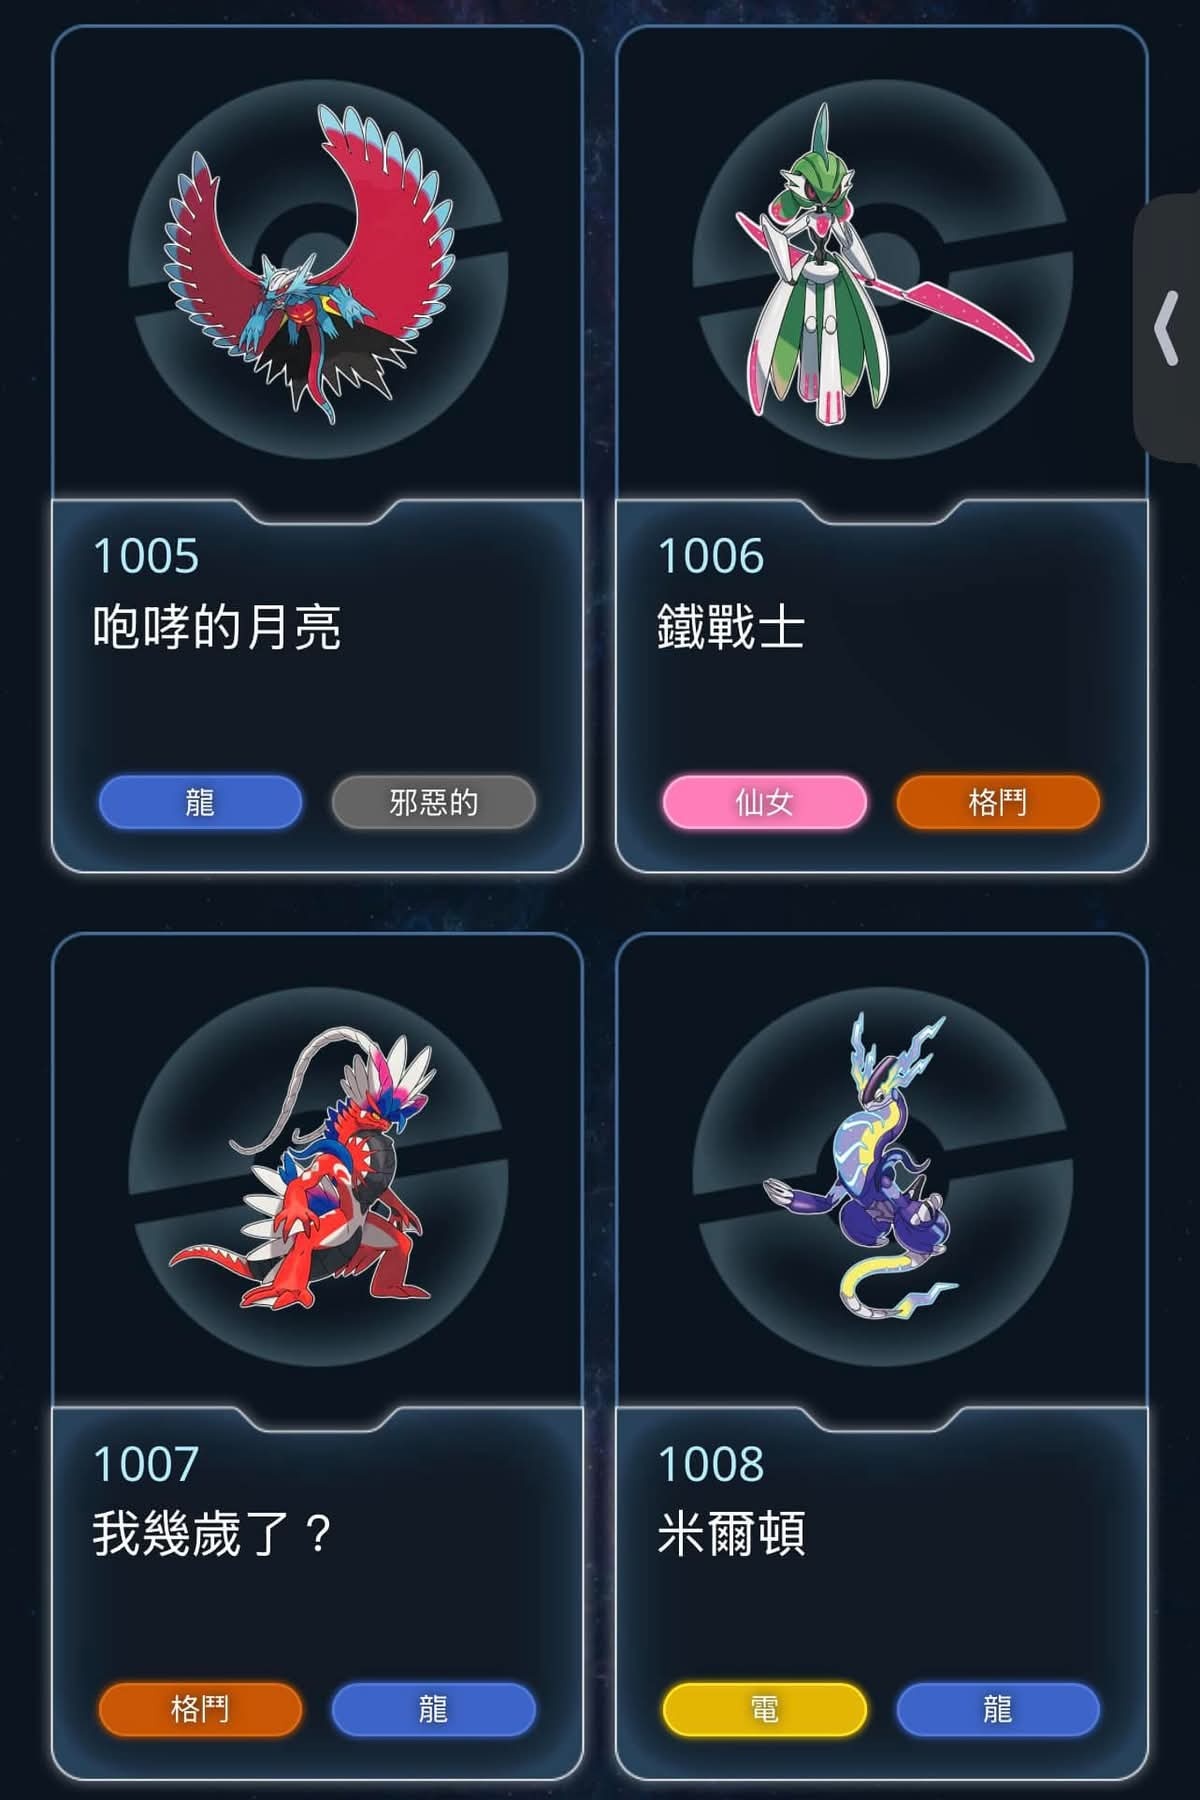Click the yellow 電 type badge
Image resolution: width=1200 pixels, height=1800 pixels.
765,1709
